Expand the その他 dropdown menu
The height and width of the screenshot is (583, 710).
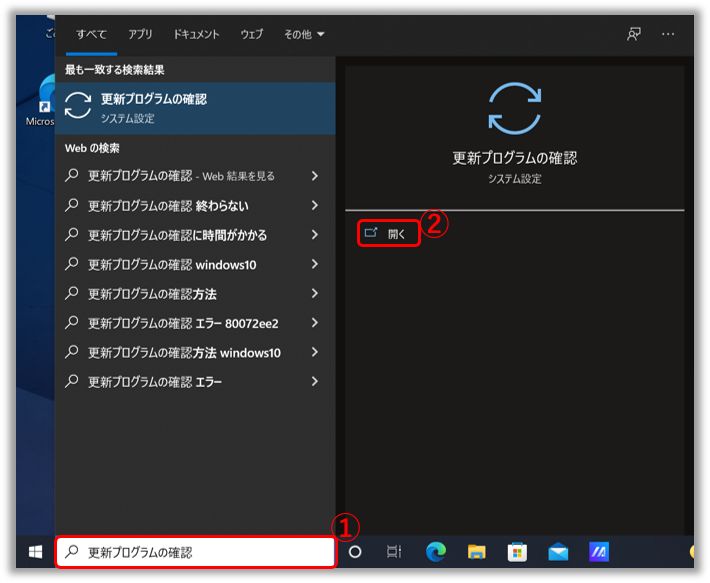[304, 34]
